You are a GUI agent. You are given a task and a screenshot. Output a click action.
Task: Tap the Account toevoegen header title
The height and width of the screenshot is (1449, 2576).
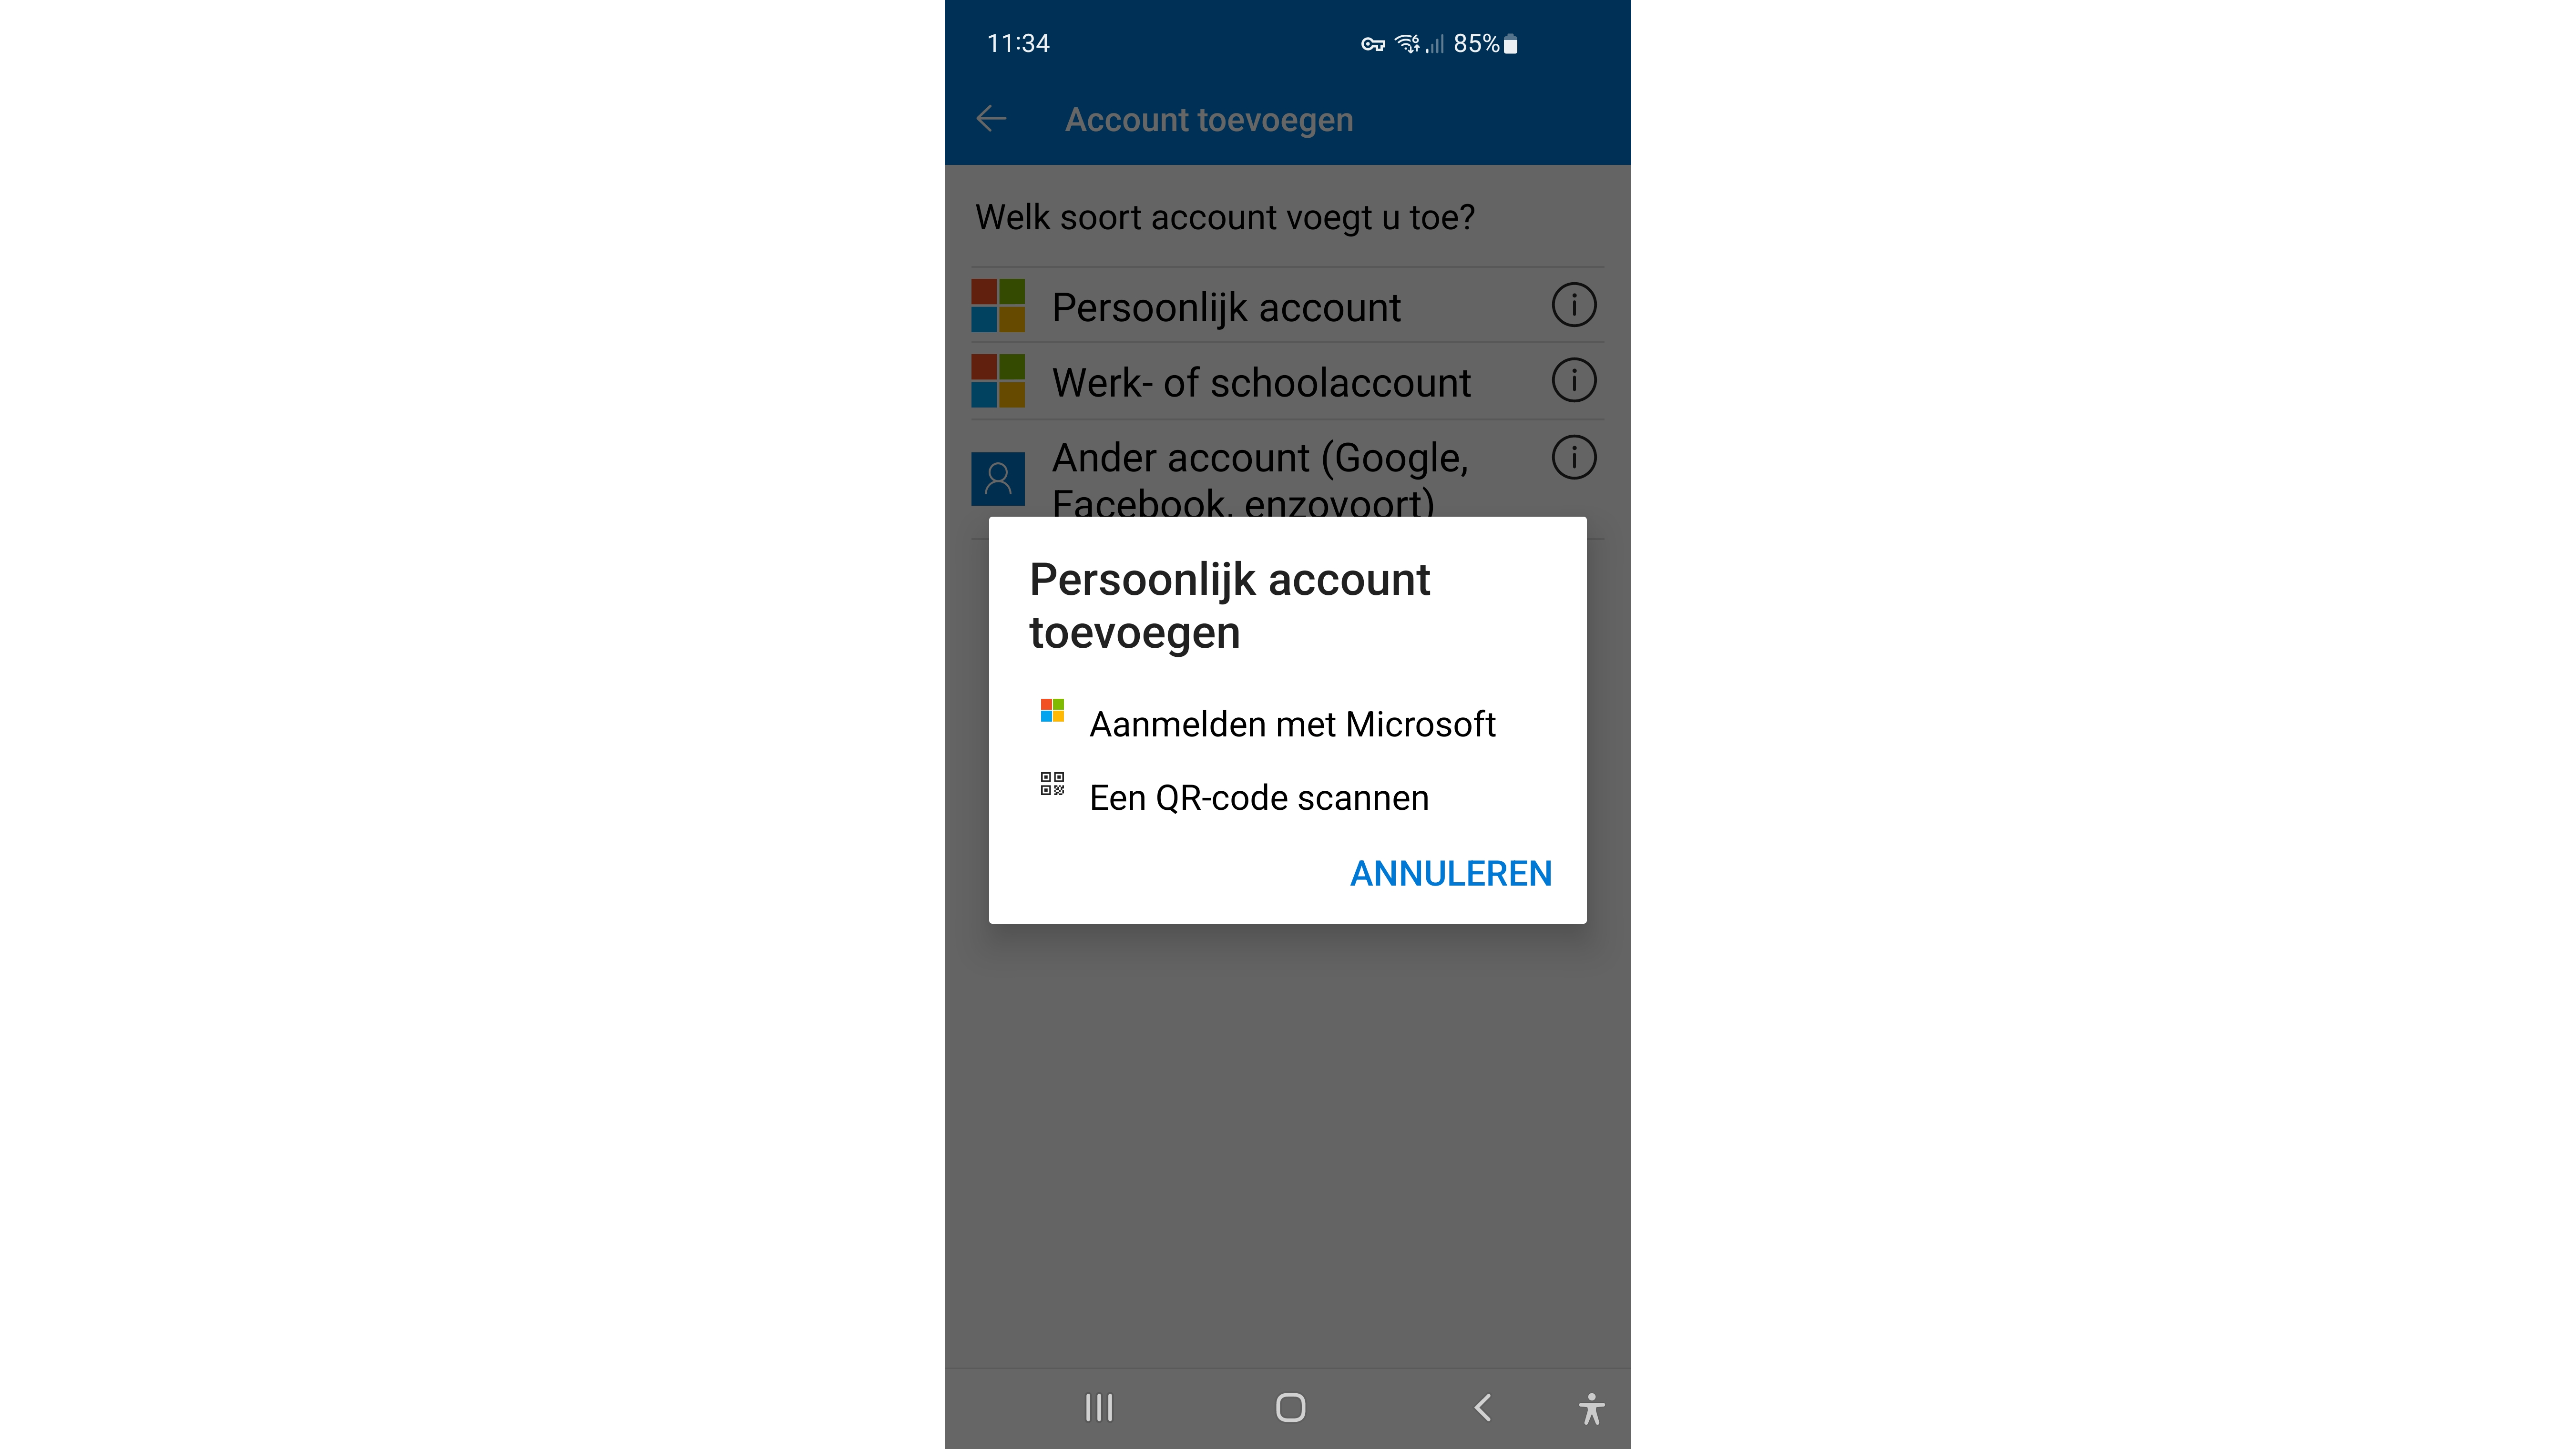(x=1208, y=120)
